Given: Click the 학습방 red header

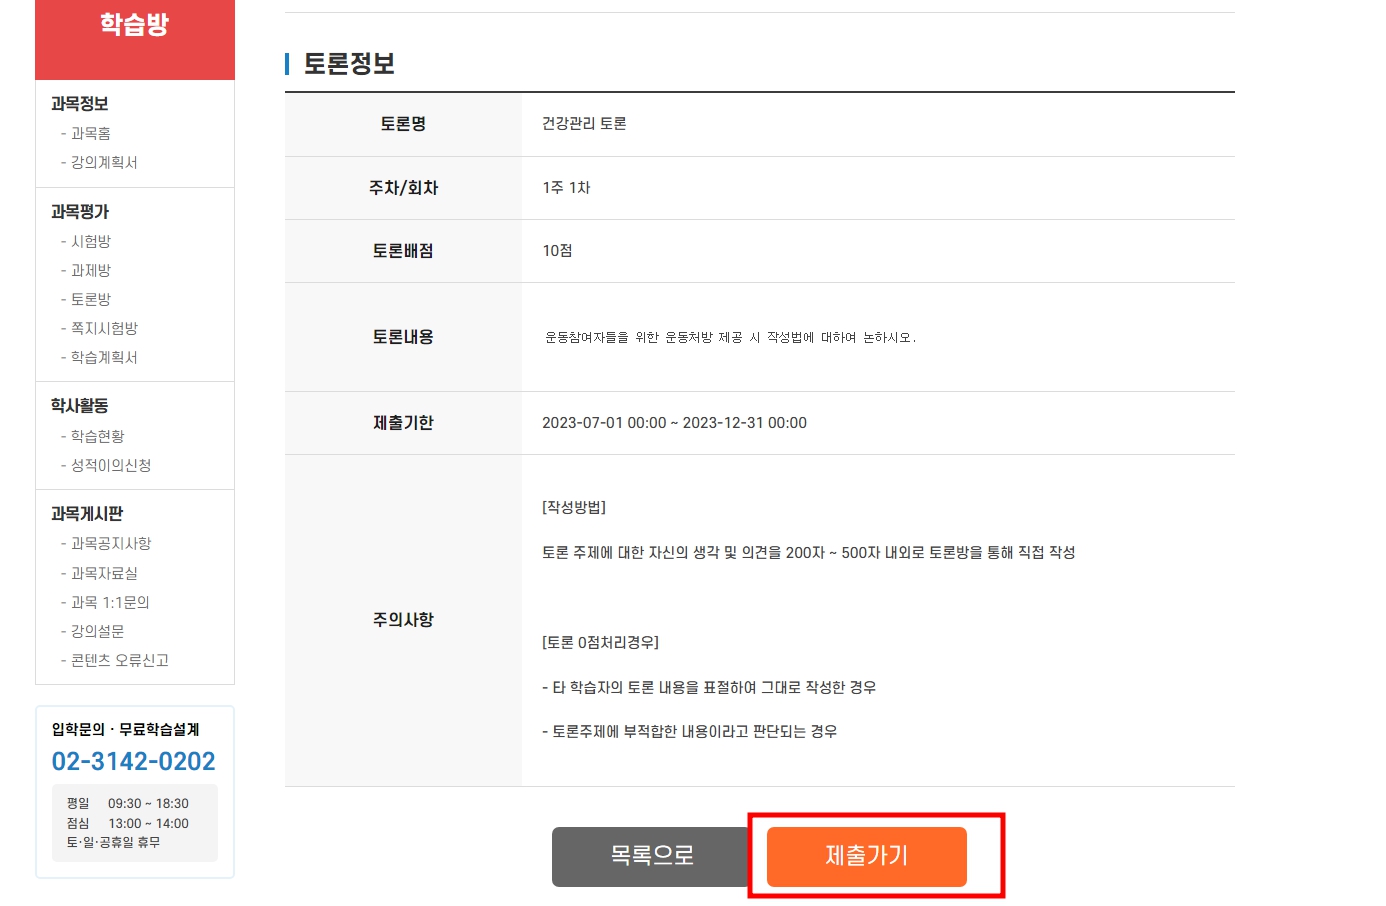Looking at the screenshot, I should (x=135, y=26).
